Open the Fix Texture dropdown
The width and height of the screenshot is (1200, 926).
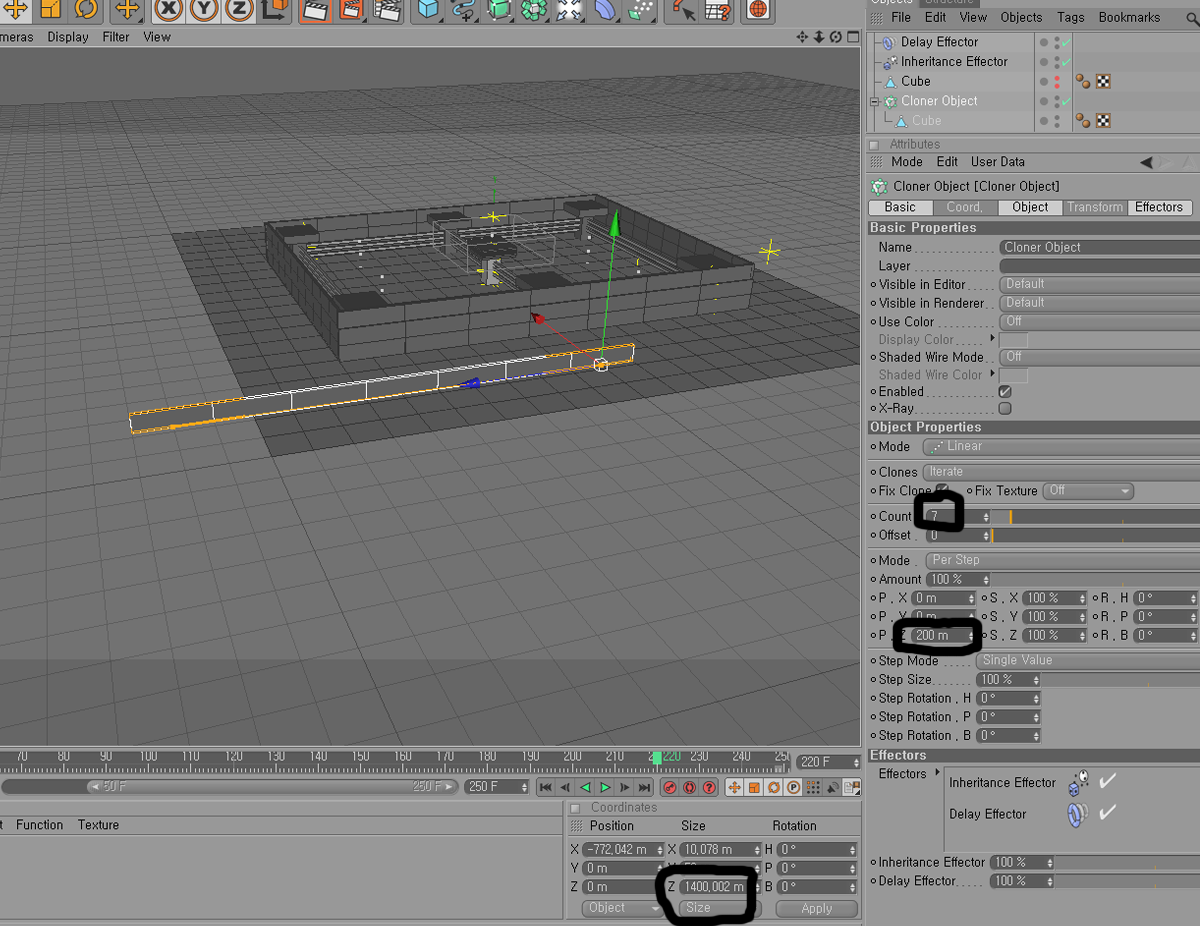[x=1088, y=491]
